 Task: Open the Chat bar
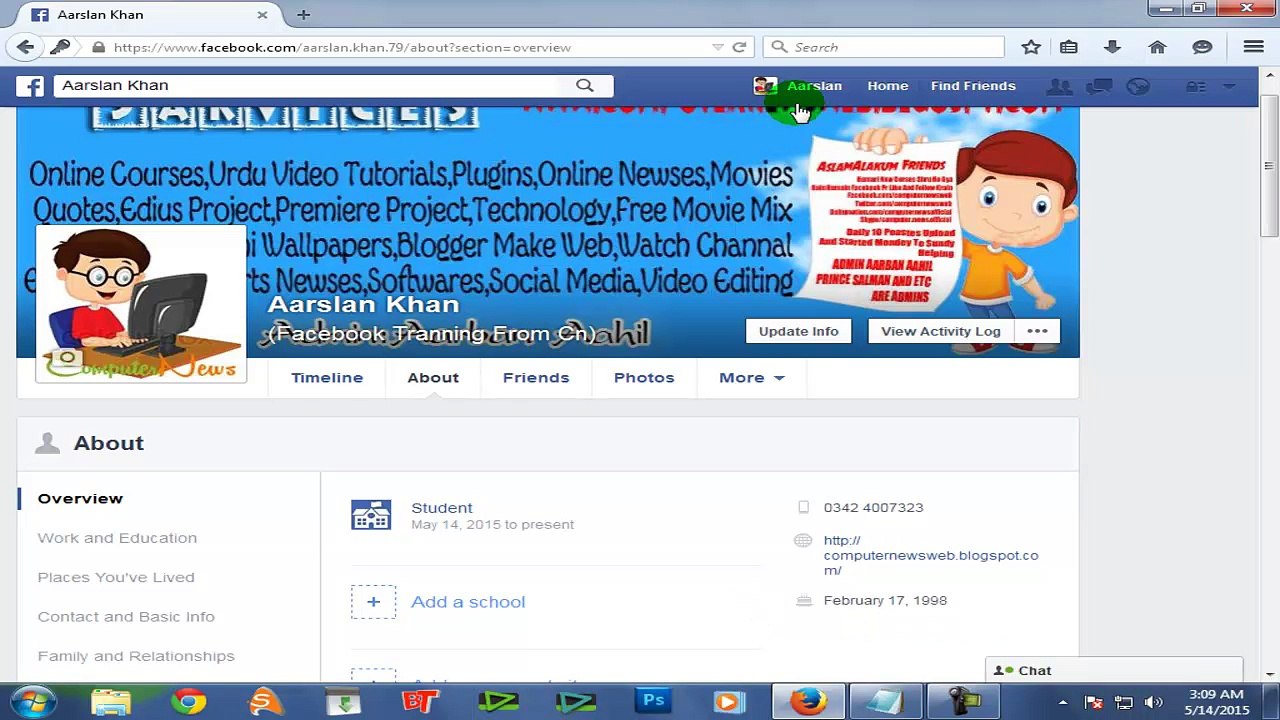1114,670
